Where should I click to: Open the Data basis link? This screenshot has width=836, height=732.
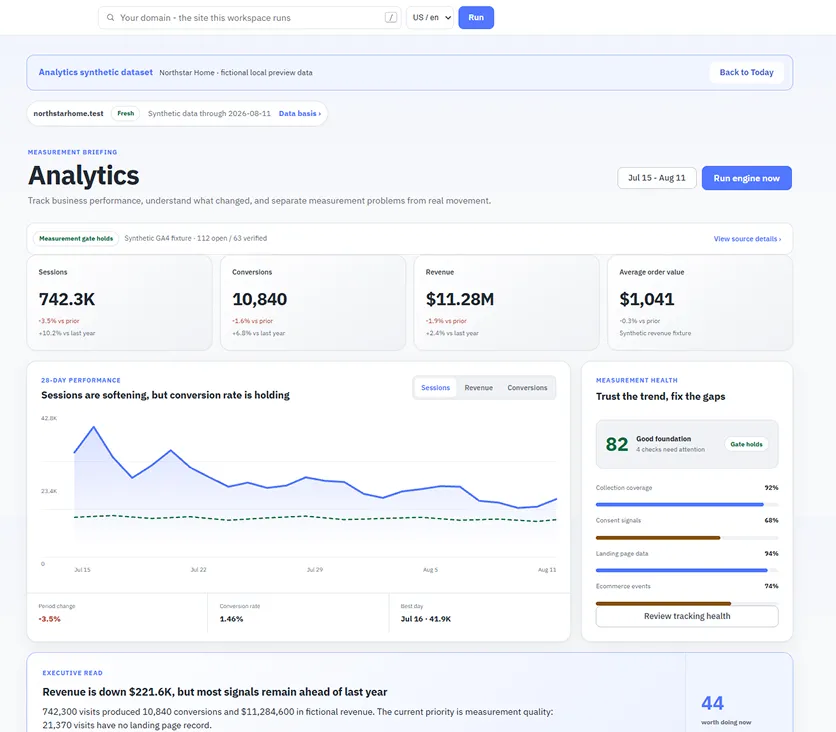coord(300,114)
